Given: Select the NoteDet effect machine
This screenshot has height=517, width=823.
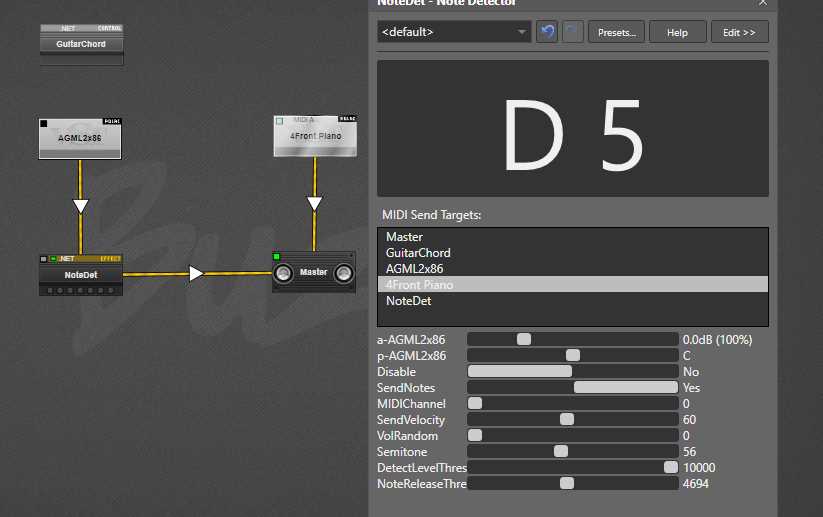Looking at the screenshot, I should coord(80,274).
